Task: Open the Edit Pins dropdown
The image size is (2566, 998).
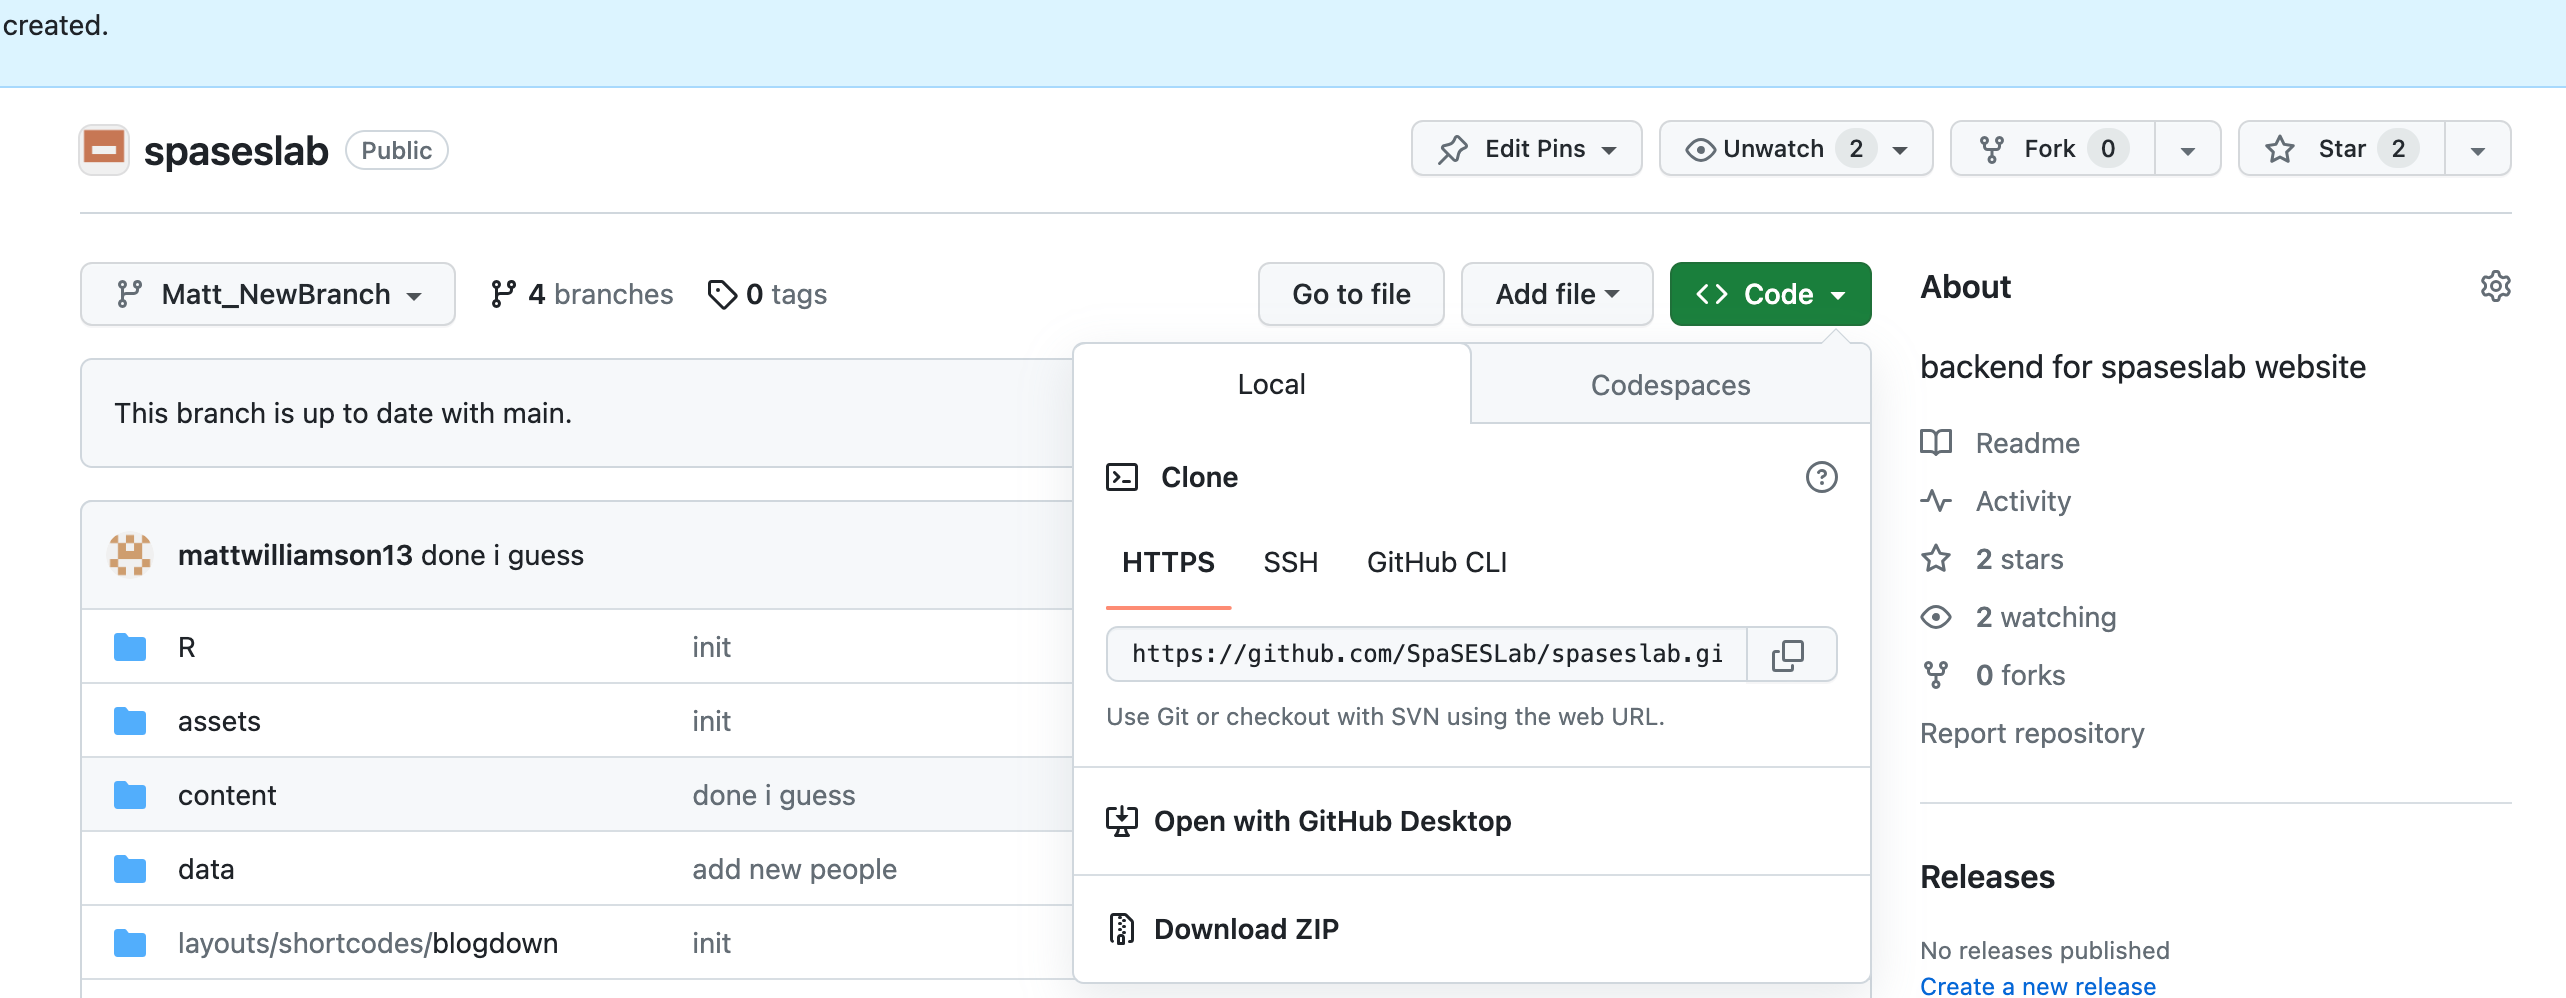Action: [x=1526, y=149]
